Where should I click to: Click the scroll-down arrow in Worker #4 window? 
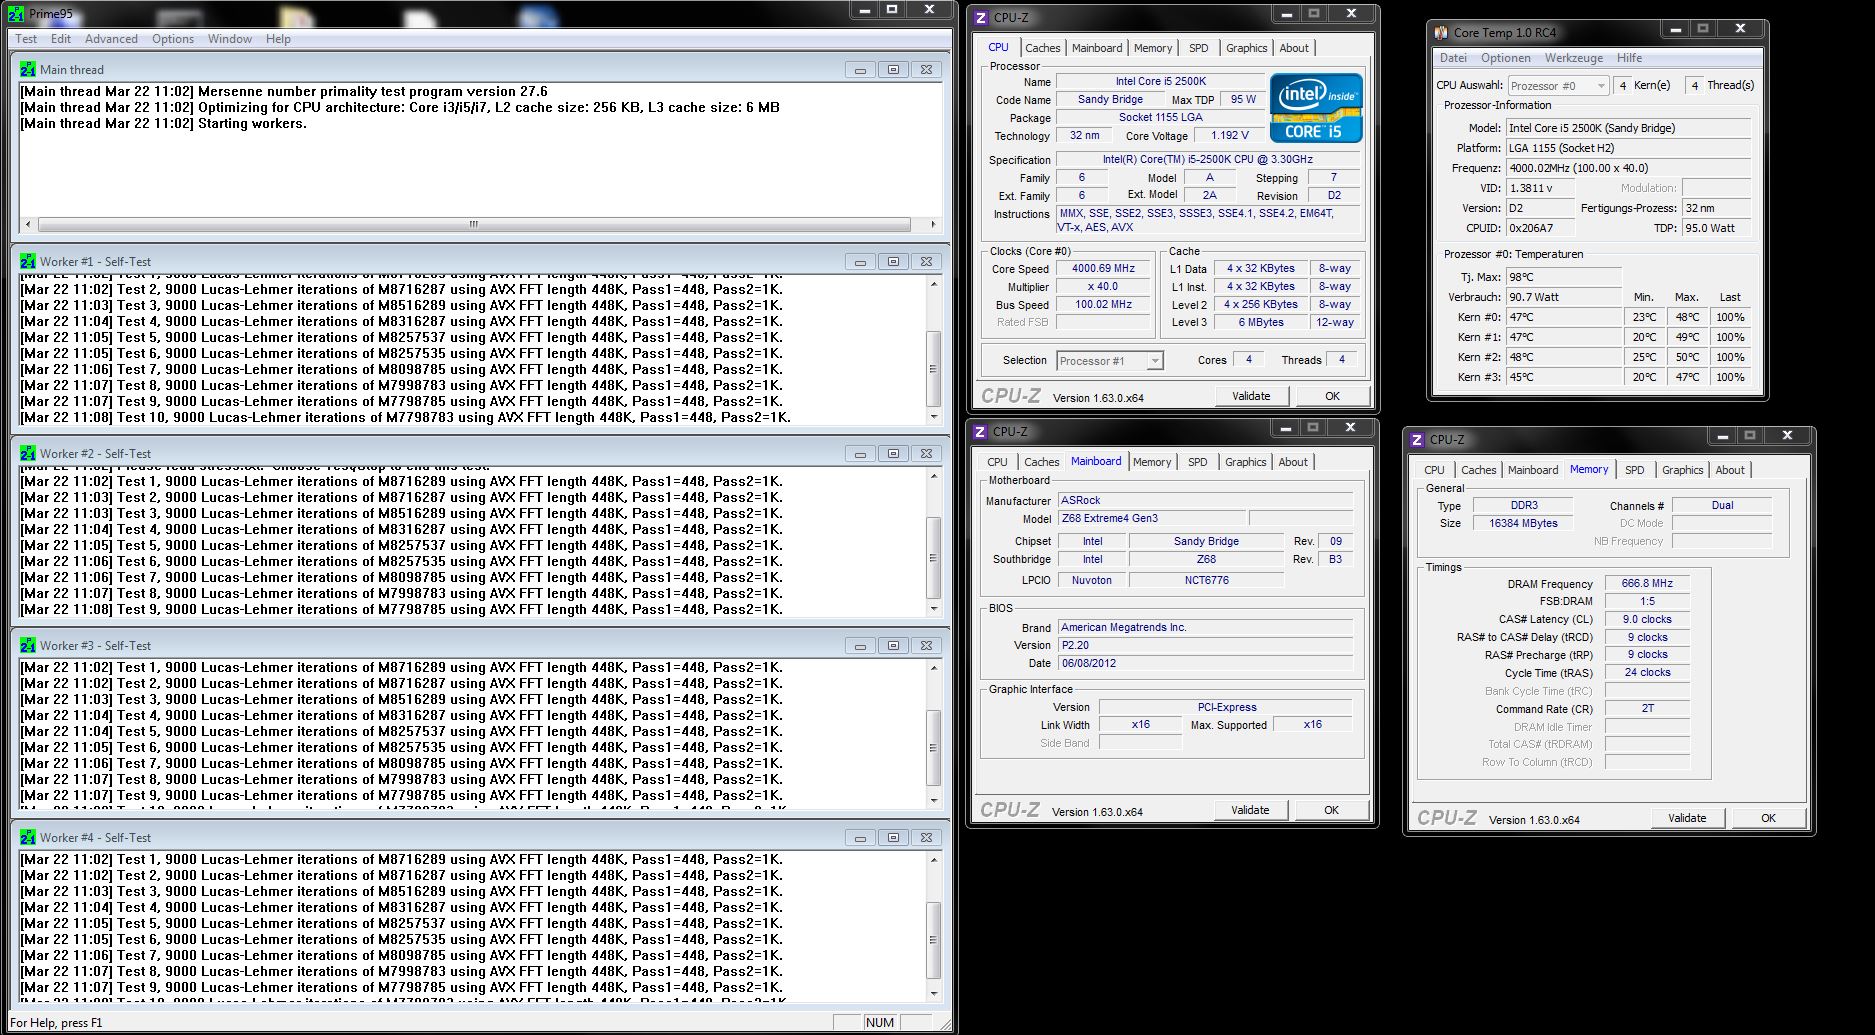[934, 993]
